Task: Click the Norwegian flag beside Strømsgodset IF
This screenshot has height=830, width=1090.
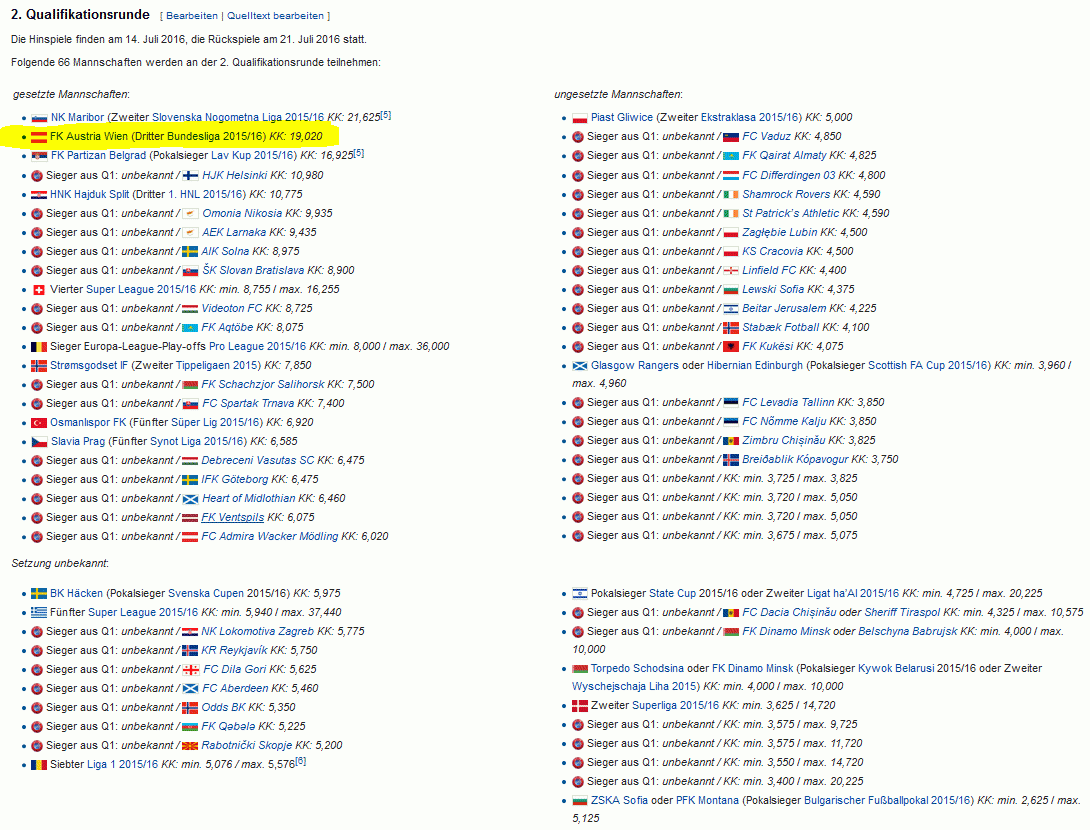Action: pos(39,366)
